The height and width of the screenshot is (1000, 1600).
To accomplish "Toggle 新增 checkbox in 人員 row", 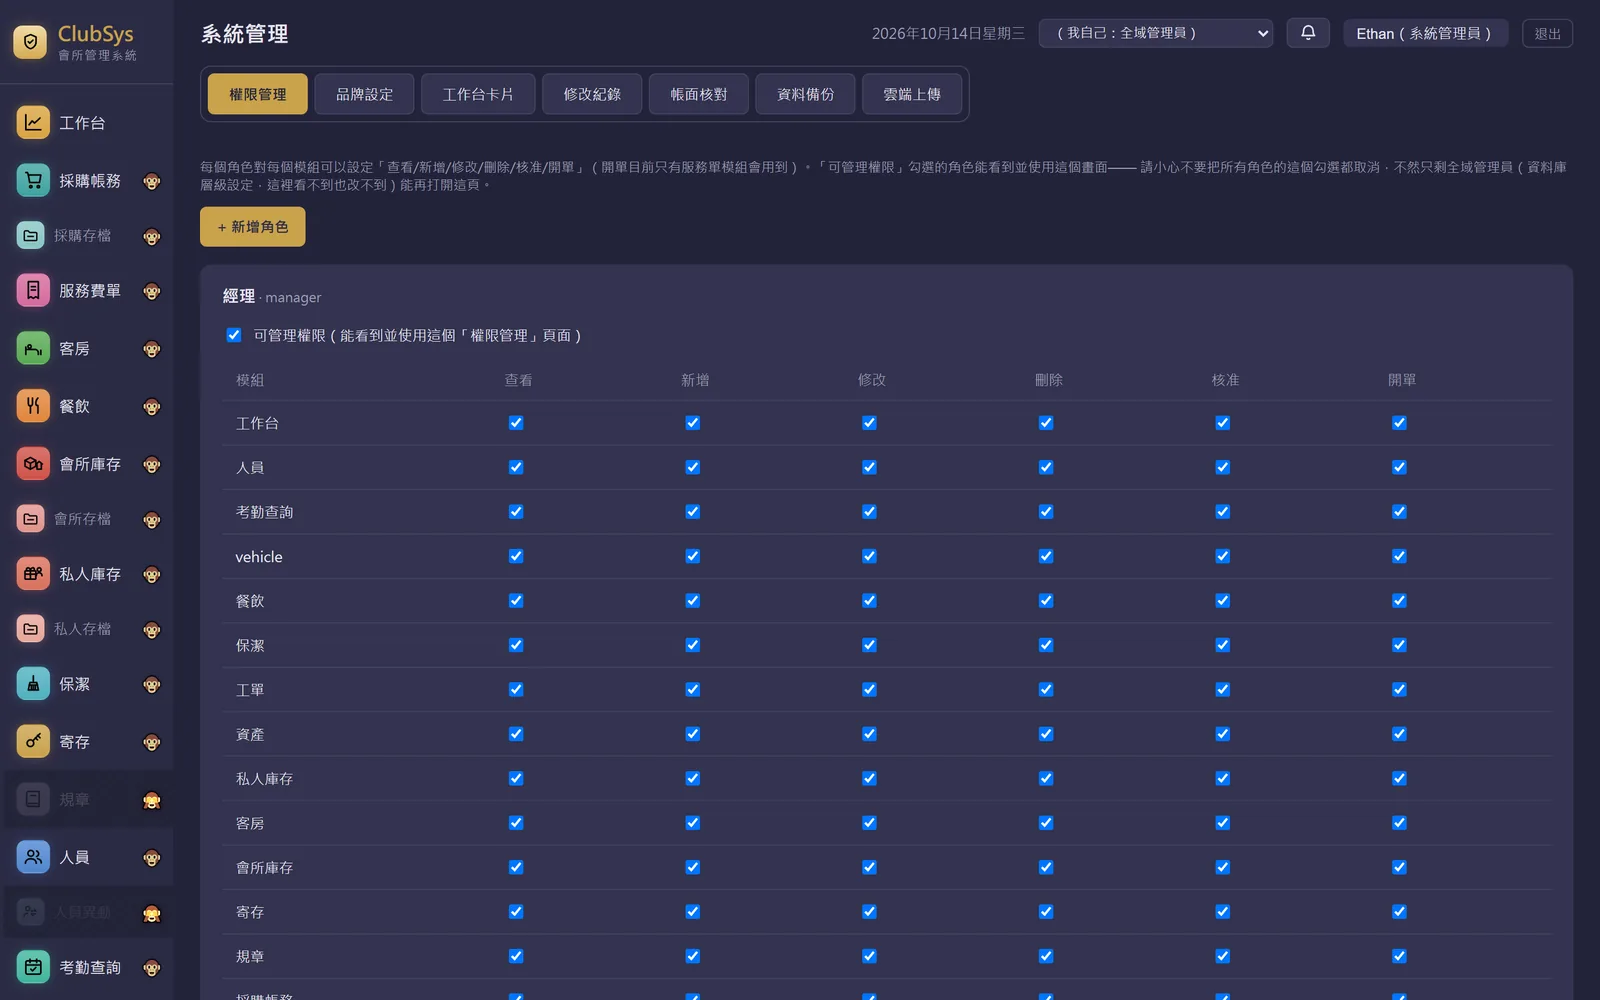I will click(x=693, y=467).
